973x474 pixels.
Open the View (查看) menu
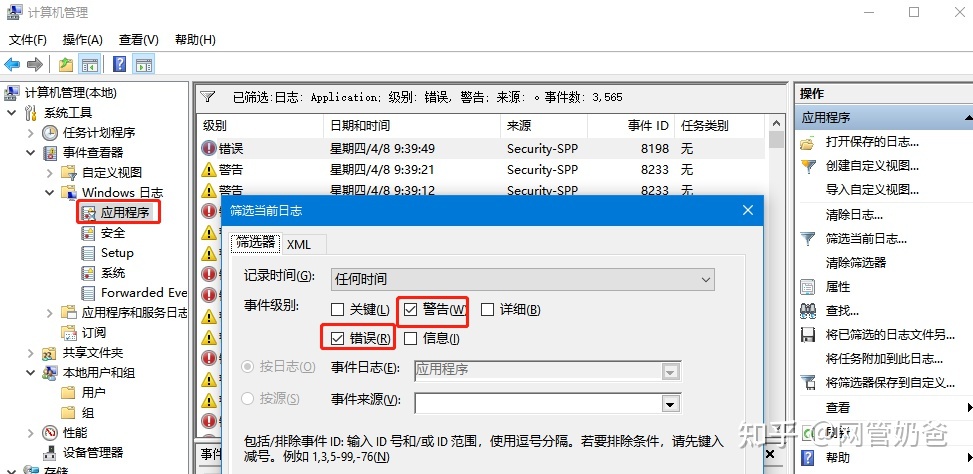[139, 40]
